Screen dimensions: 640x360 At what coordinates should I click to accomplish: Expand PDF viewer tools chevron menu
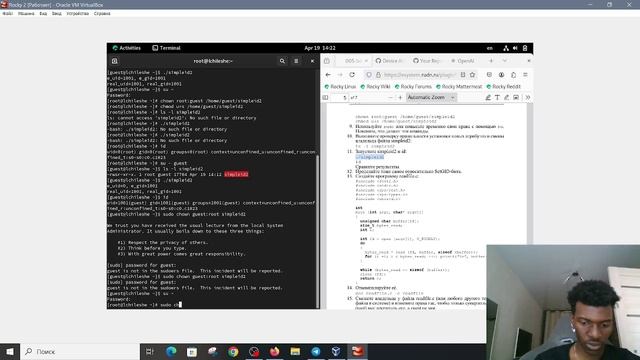(527, 98)
